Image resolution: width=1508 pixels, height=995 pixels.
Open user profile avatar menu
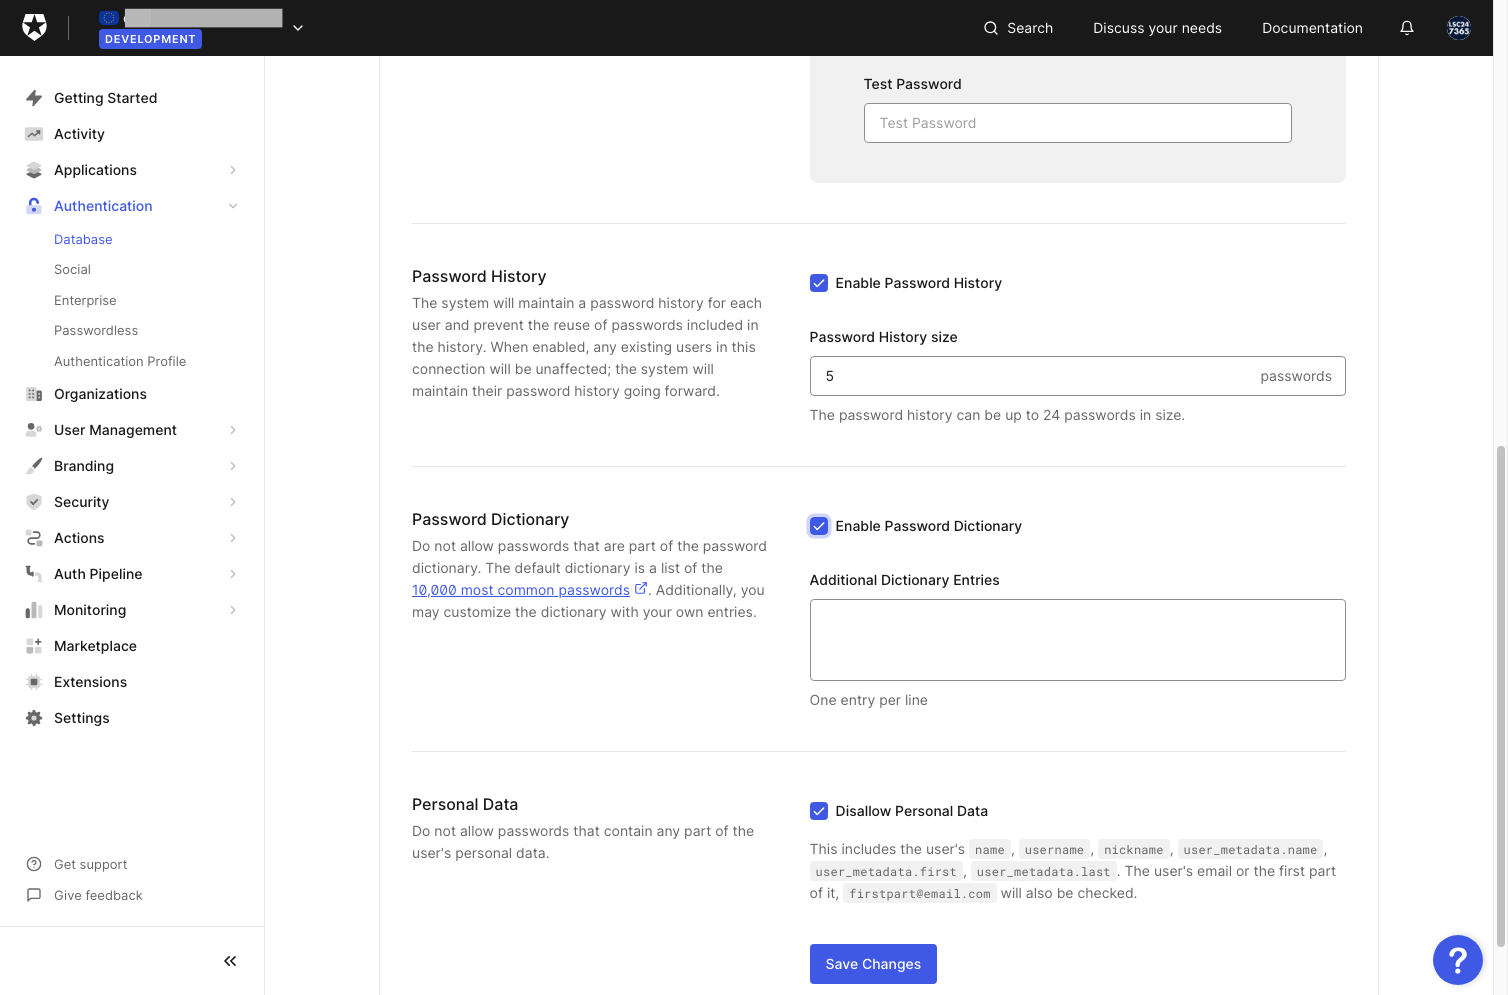click(x=1459, y=28)
